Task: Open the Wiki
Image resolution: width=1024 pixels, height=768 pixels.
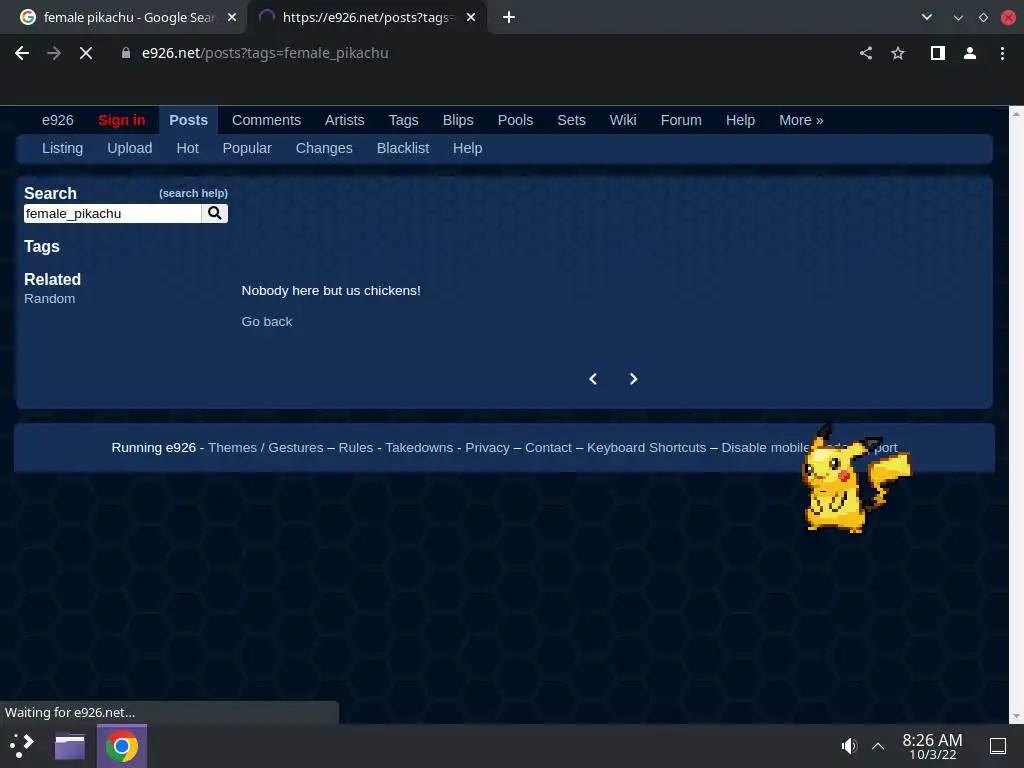Action: point(623,120)
